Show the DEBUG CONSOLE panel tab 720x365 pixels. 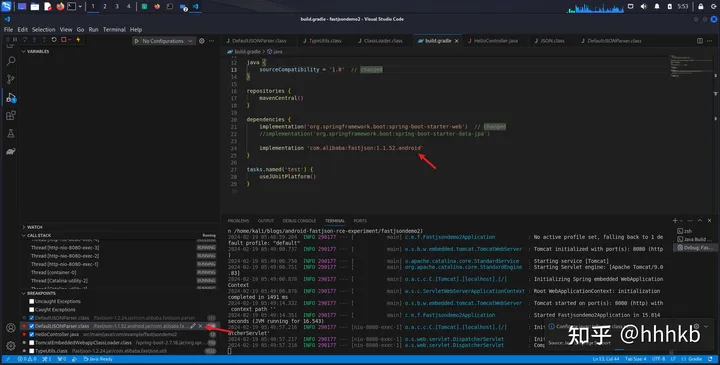click(299, 221)
